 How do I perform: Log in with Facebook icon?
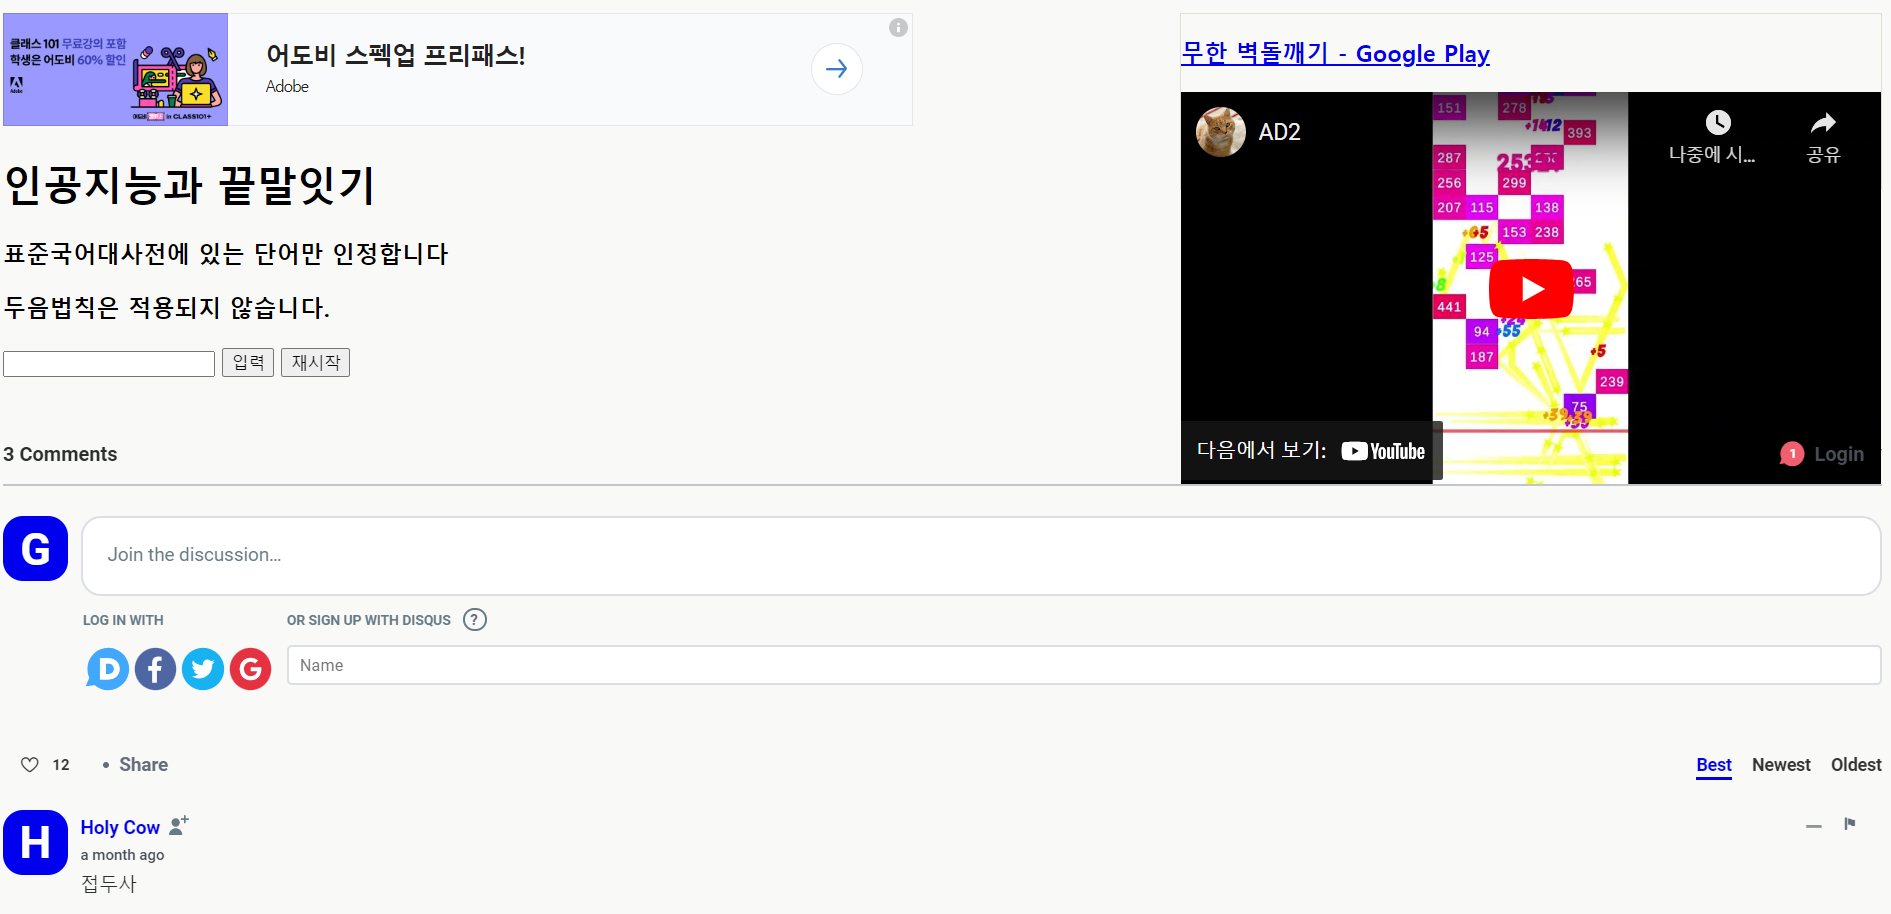155,669
